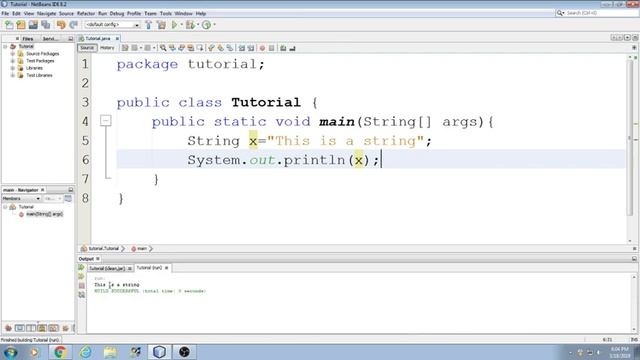Screen dimensions: 640x360
Task: Toggle Sort by Name button in Navigator
Action: (65, 328)
